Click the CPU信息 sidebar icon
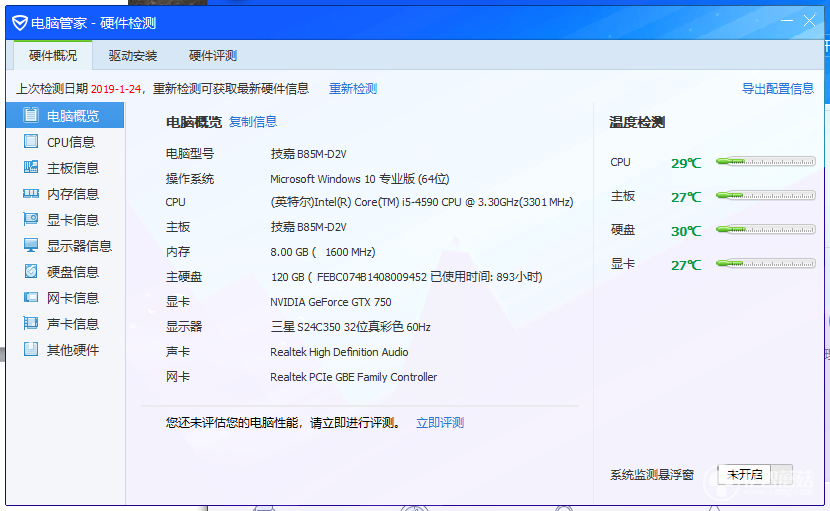Screen dimensions: 830x511 pos(31,141)
